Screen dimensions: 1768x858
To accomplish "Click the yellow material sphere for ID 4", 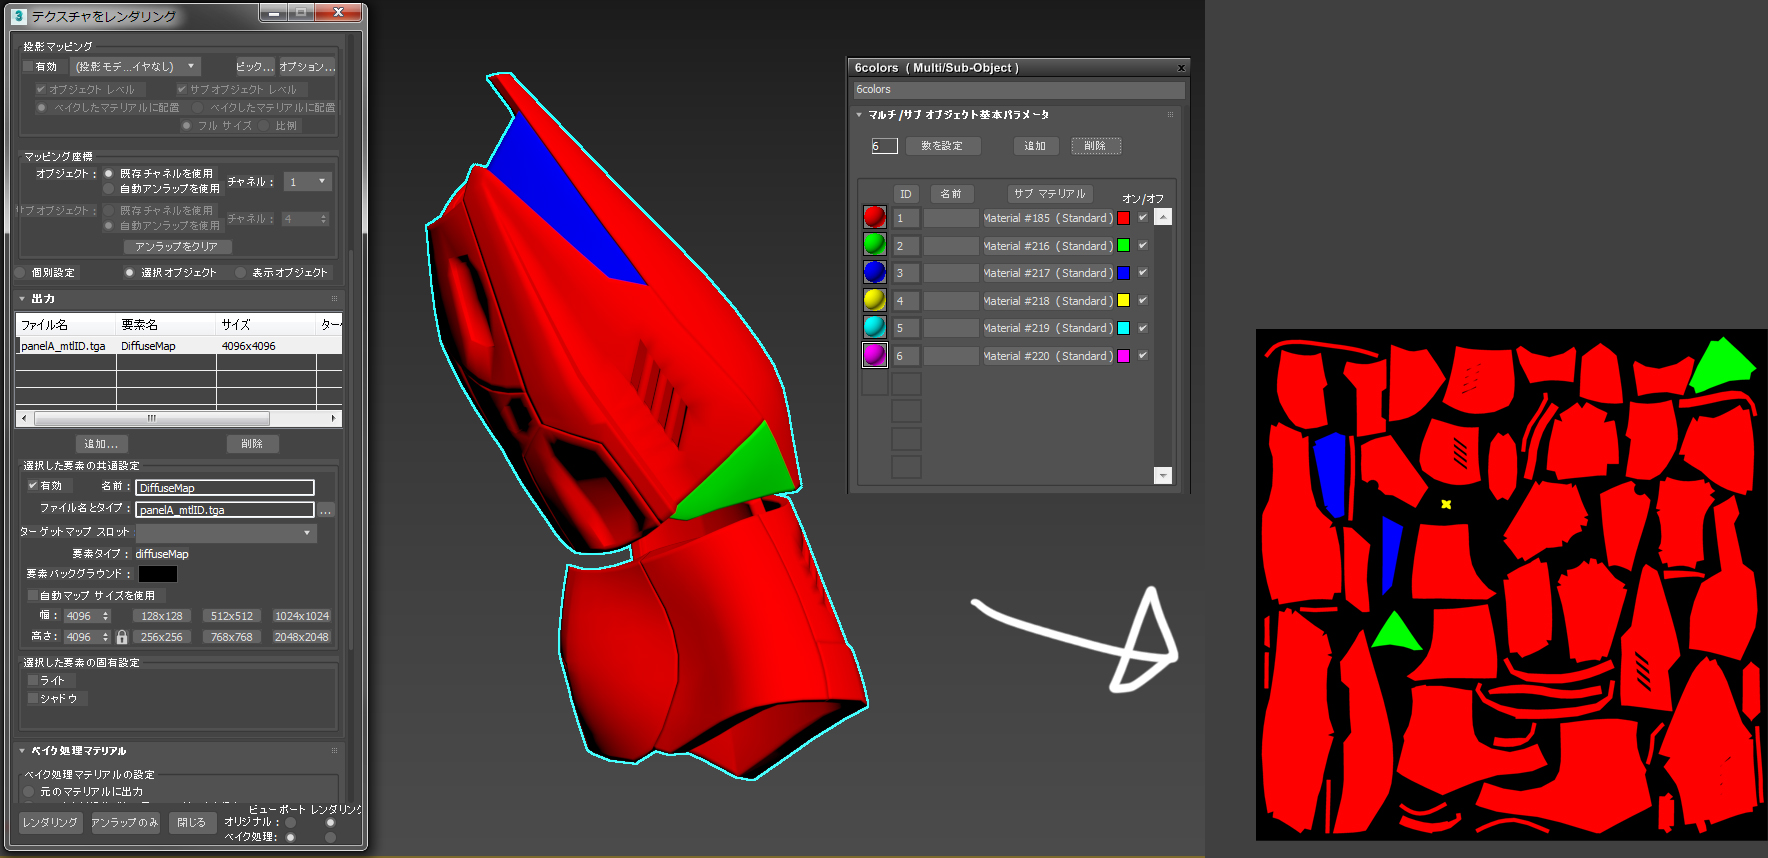I will click(x=875, y=300).
